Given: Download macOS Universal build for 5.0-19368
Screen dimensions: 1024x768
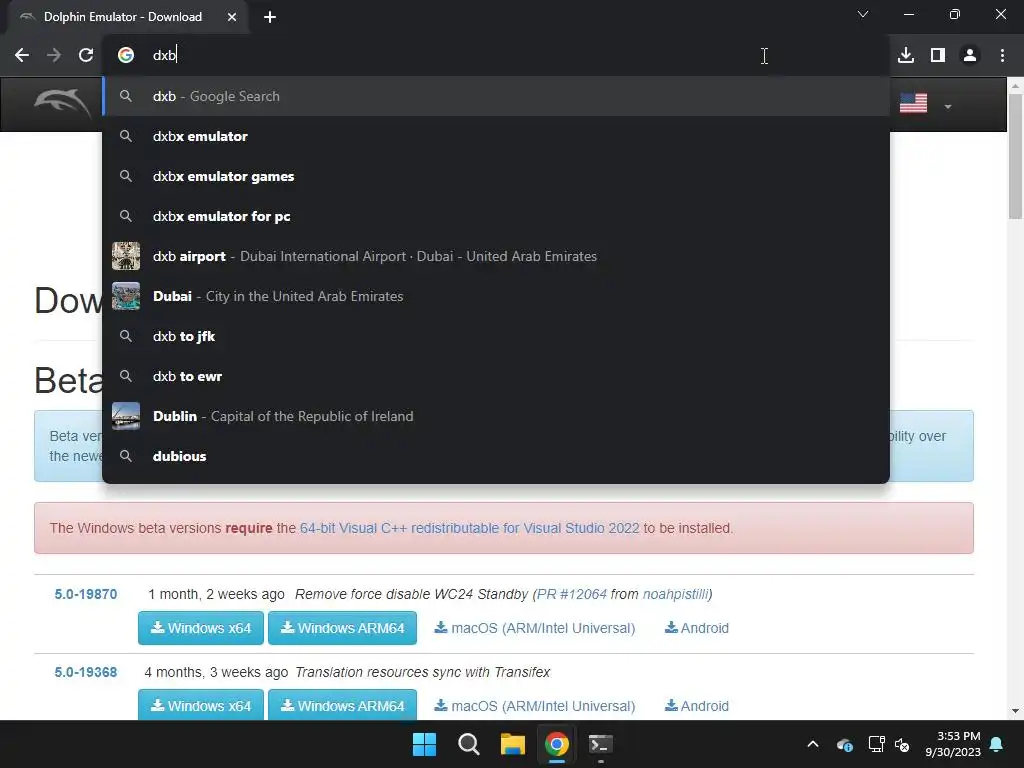Looking at the screenshot, I should coord(535,706).
